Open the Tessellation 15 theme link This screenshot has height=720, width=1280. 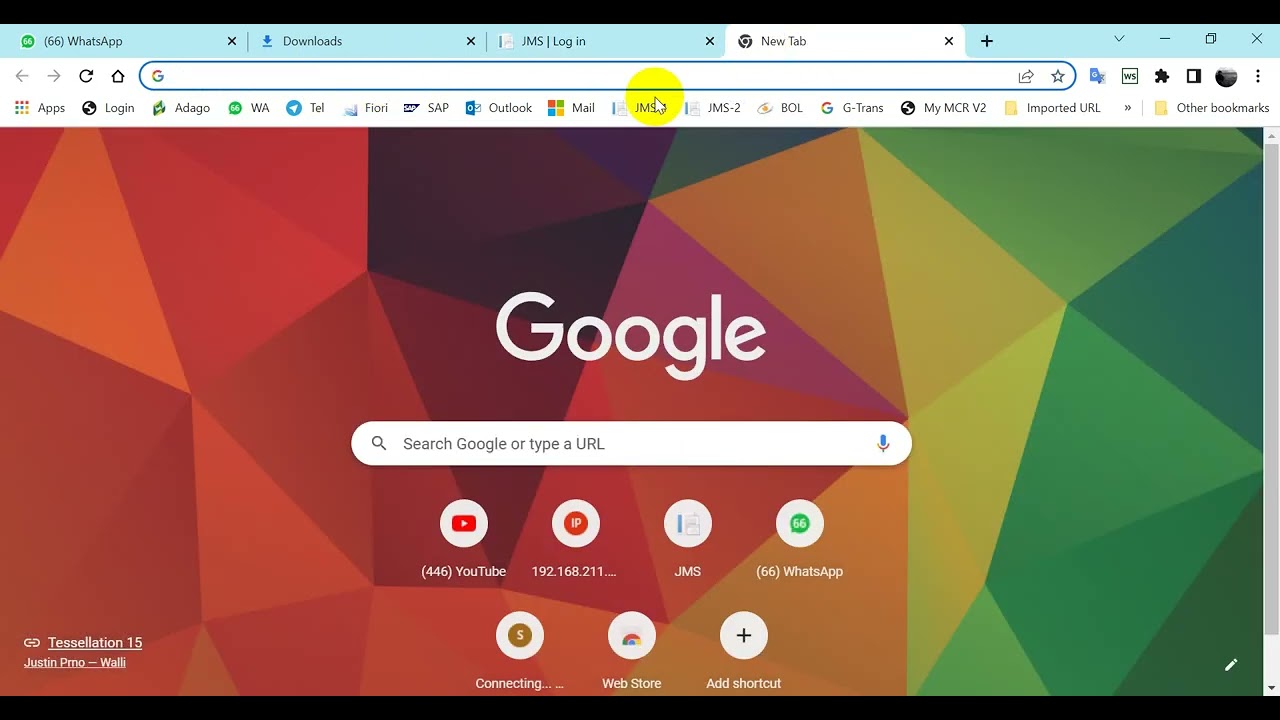coord(95,643)
